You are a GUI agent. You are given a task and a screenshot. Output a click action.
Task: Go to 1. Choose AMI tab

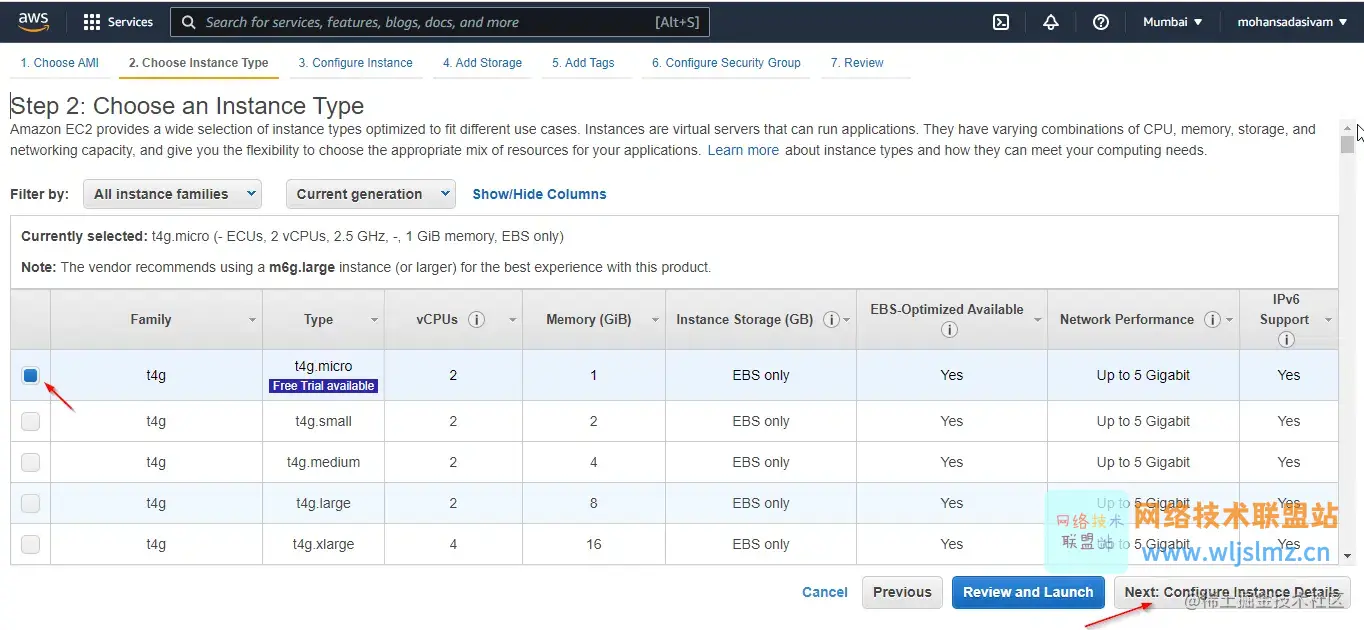coord(60,63)
